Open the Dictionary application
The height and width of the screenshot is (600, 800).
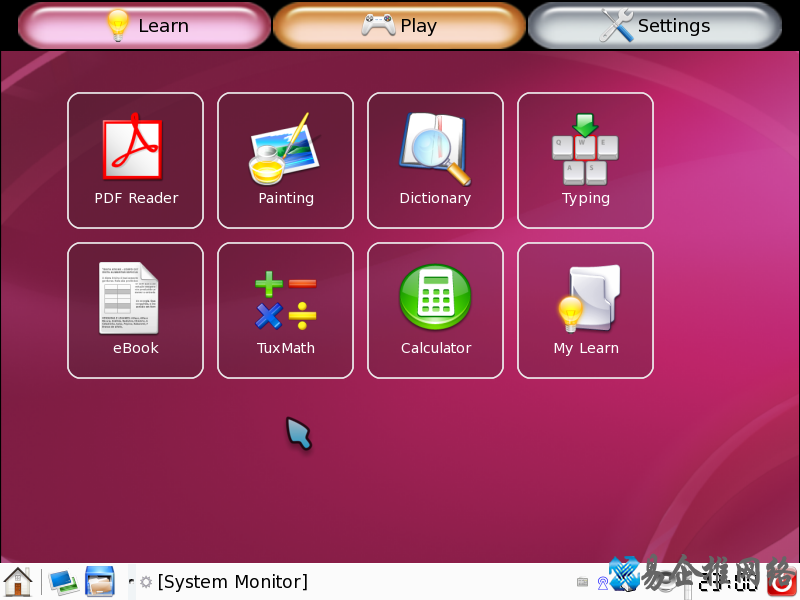[435, 160]
